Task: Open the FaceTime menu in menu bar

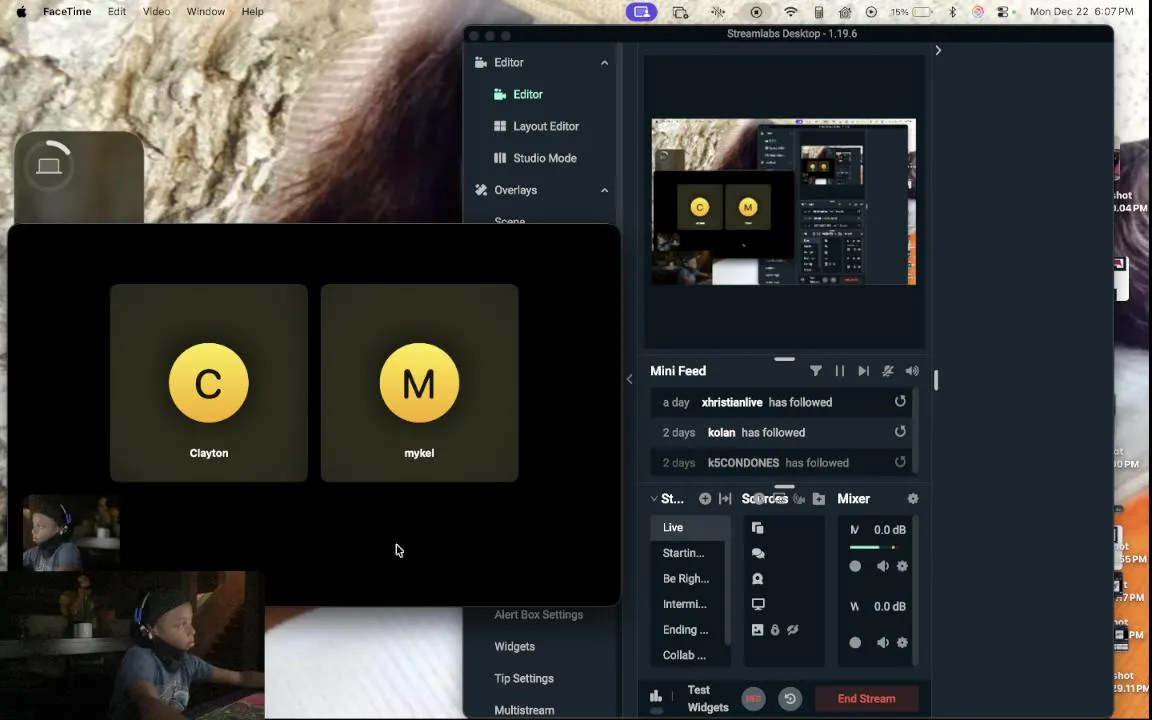Action: [x=67, y=12]
